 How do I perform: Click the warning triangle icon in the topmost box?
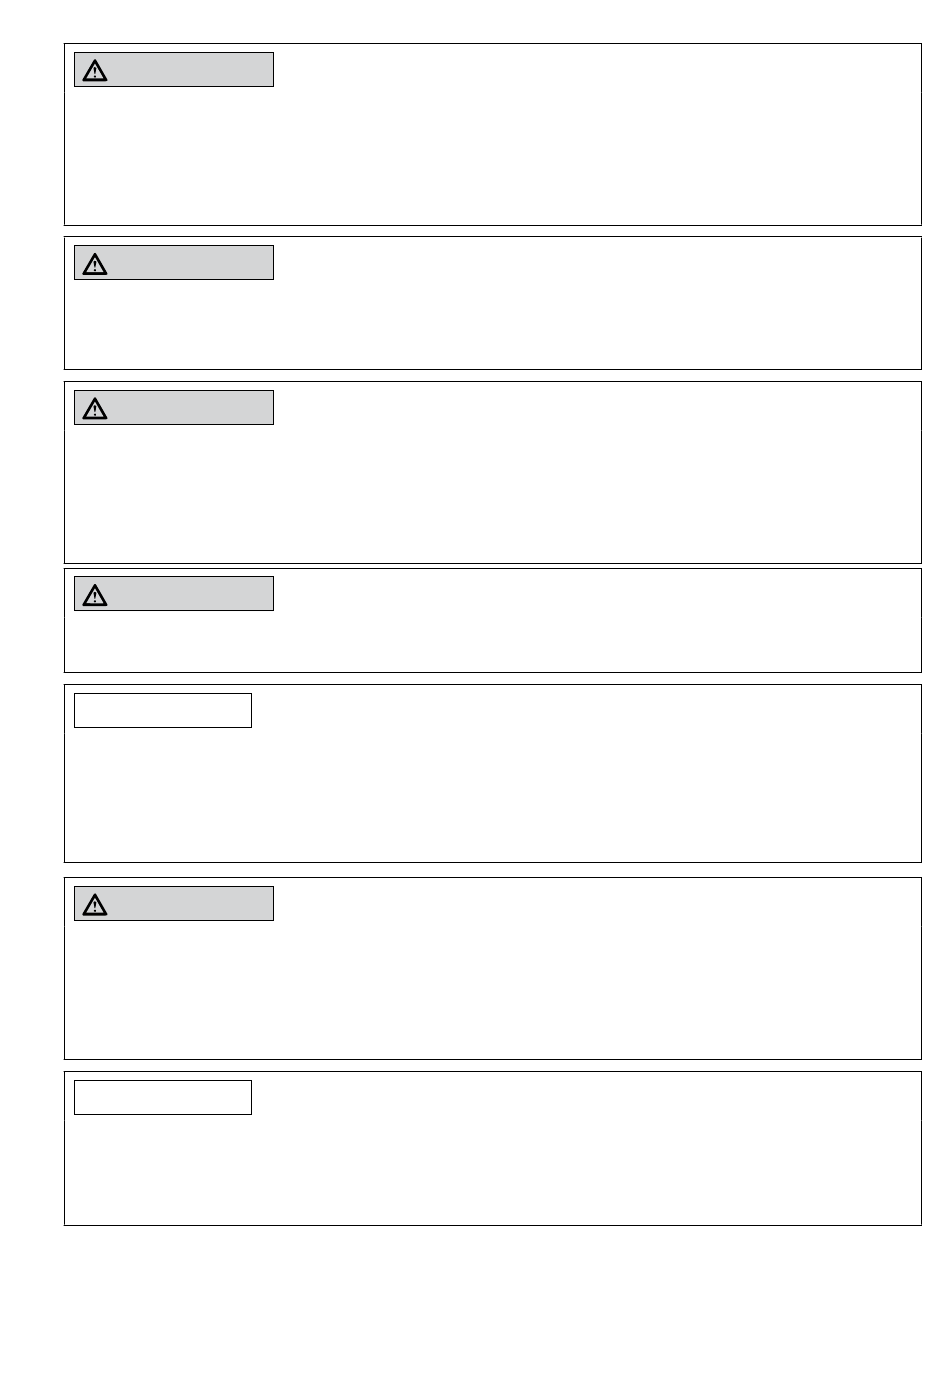(95, 70)
